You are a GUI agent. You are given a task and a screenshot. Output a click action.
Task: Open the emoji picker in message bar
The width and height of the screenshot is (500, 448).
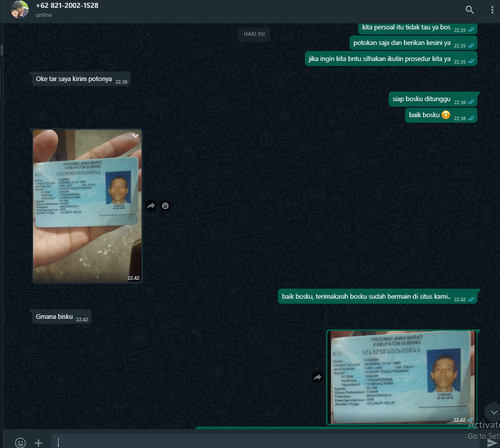click(x=20, y=442)
